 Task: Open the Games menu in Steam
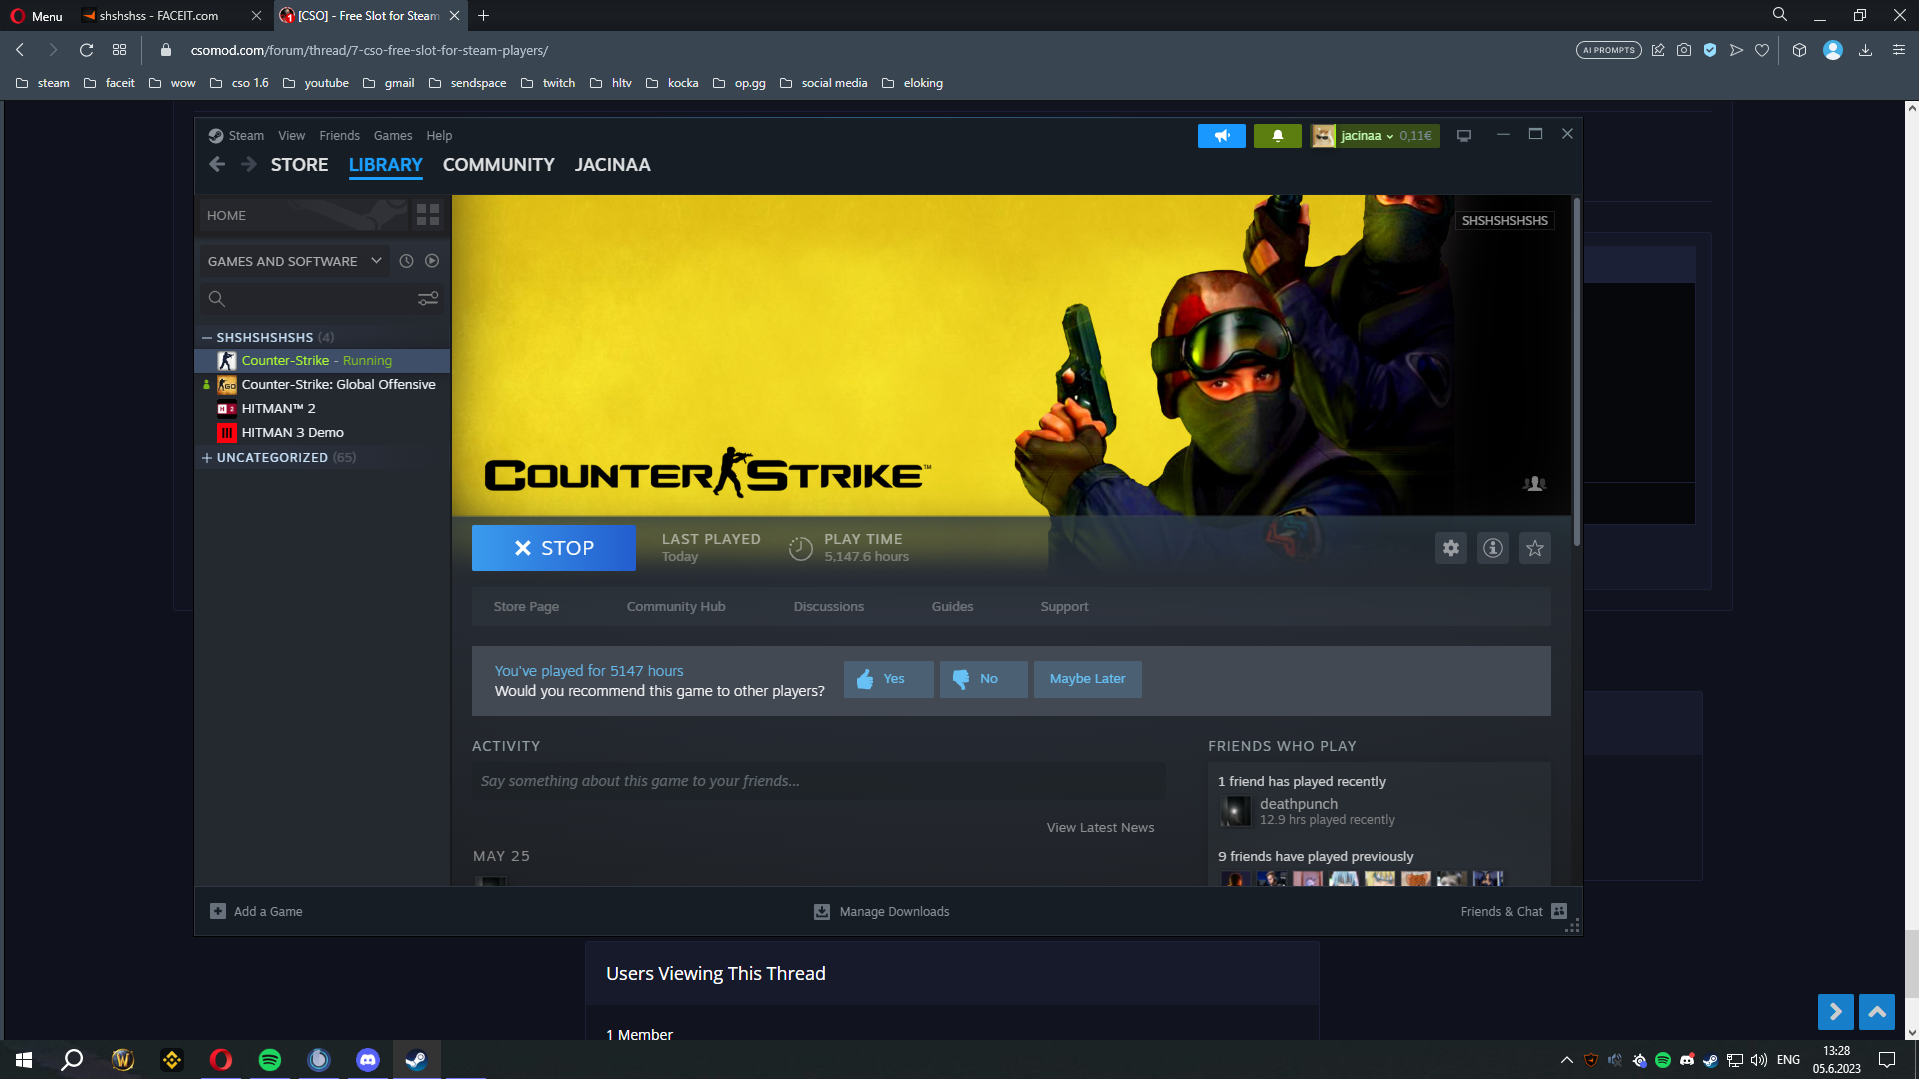tap(393, 136)
